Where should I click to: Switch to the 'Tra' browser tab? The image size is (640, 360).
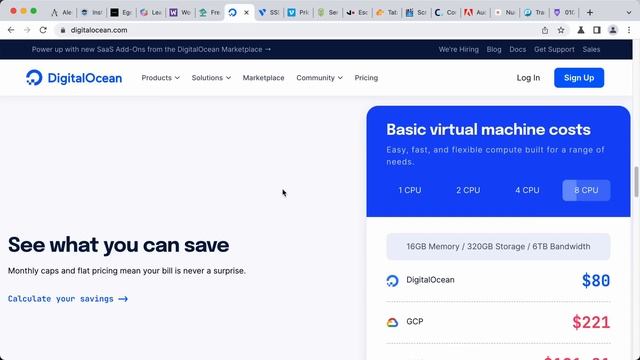pyautogui.click(x=534, y=13)
